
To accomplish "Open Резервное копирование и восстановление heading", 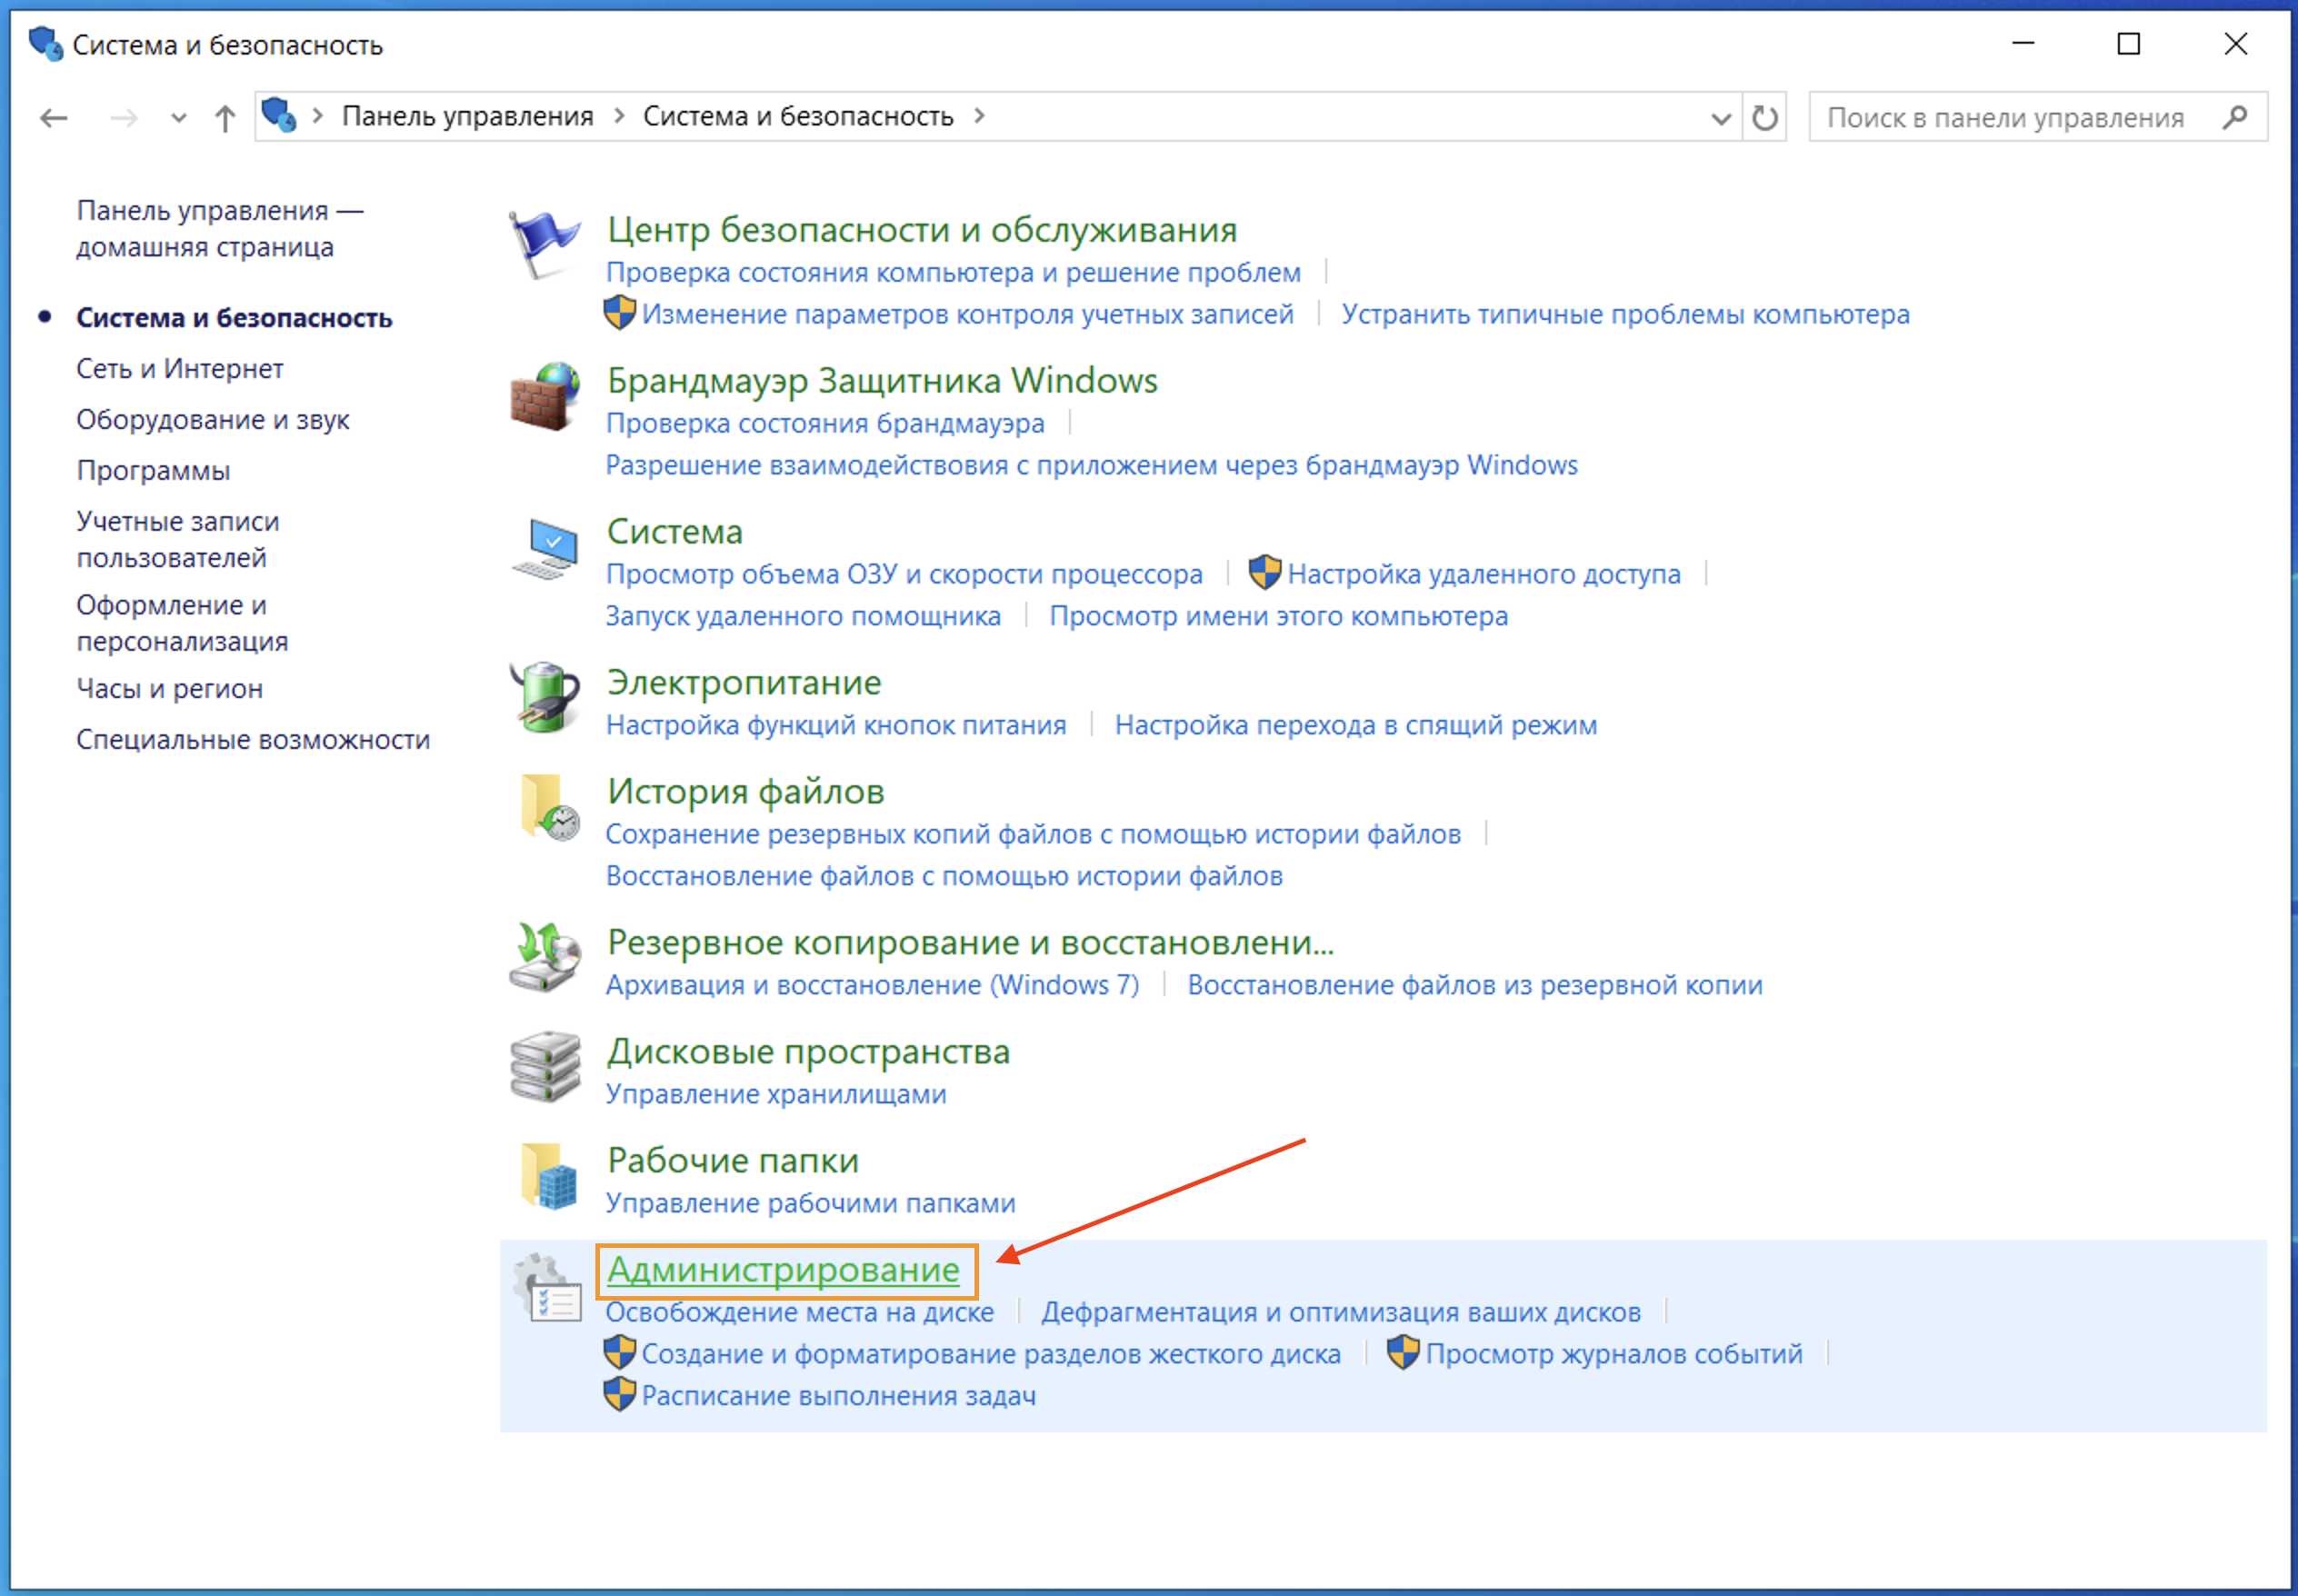I will (x=970, y=943).
